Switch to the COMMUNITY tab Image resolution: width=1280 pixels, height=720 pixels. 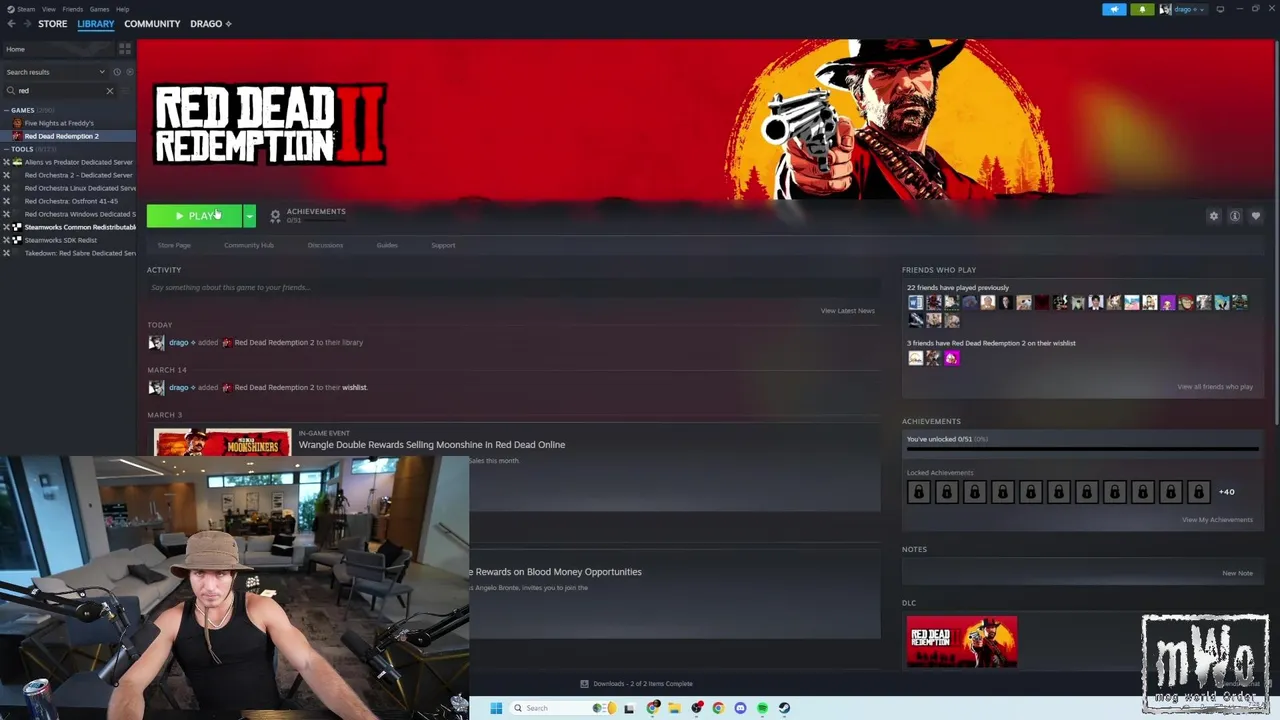click(152, 24)
